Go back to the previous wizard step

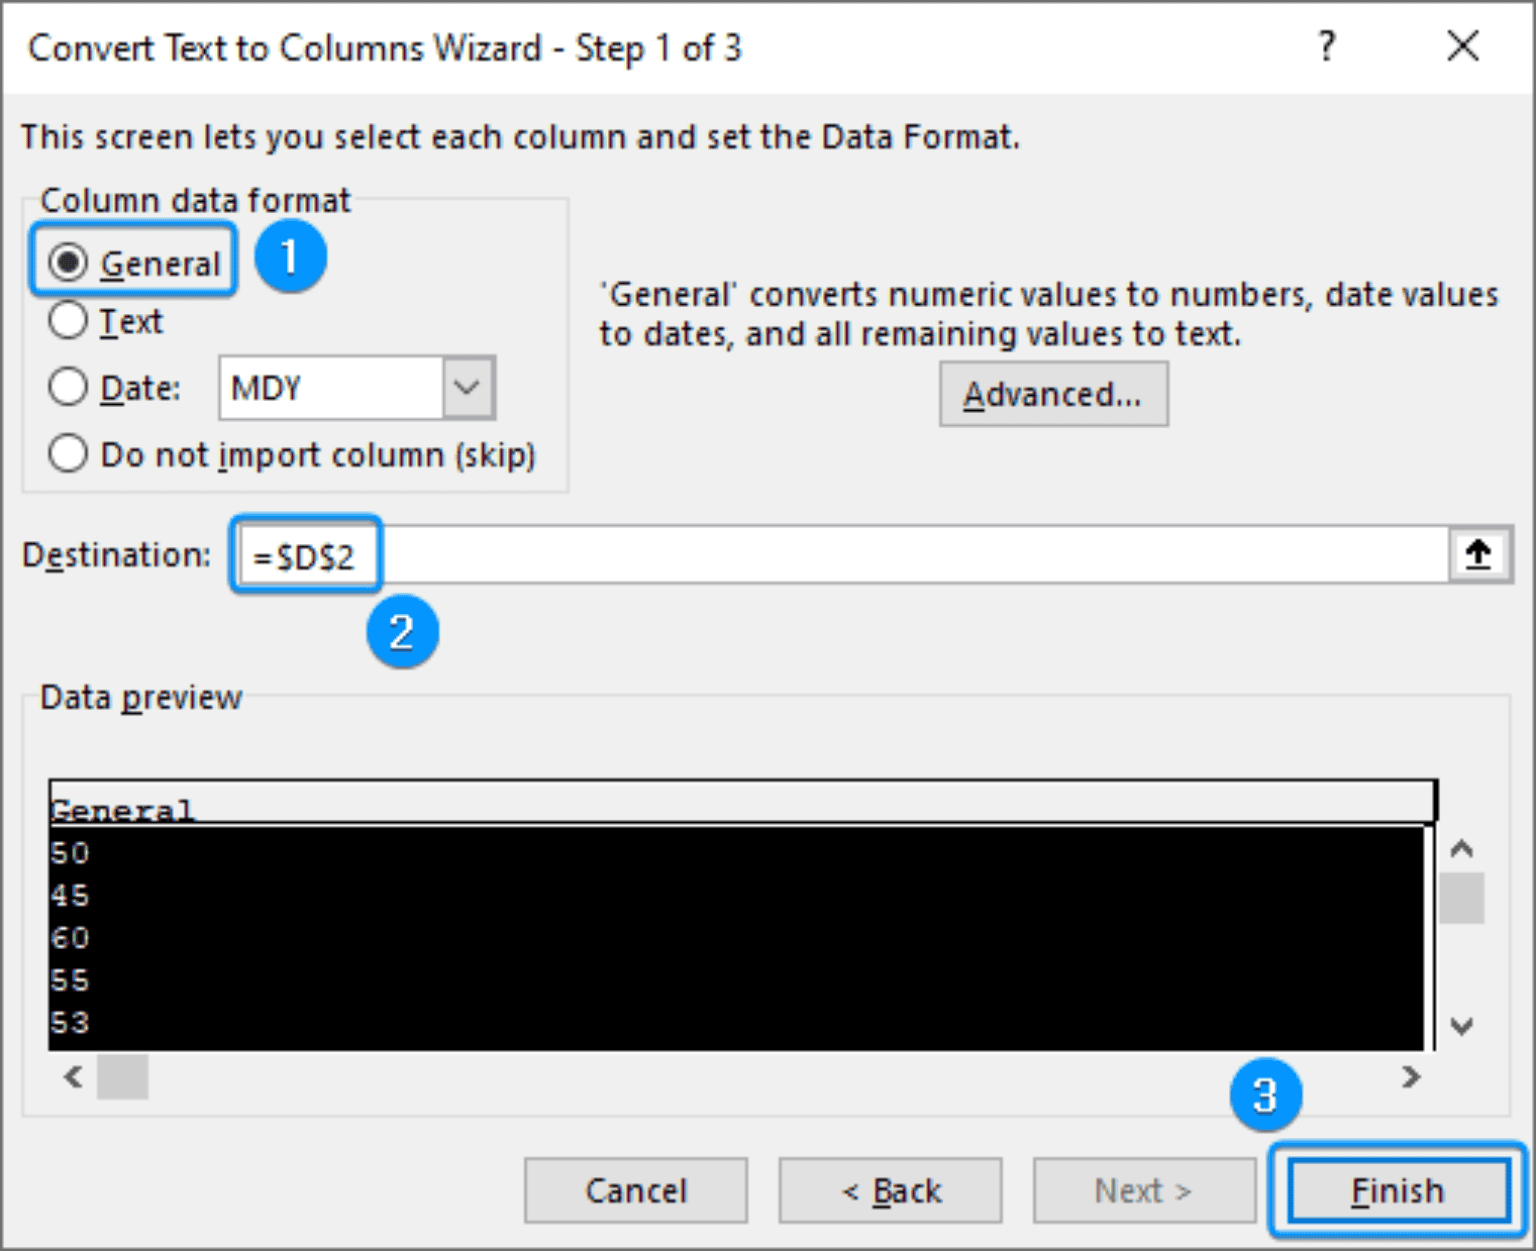click(890, 1190)
